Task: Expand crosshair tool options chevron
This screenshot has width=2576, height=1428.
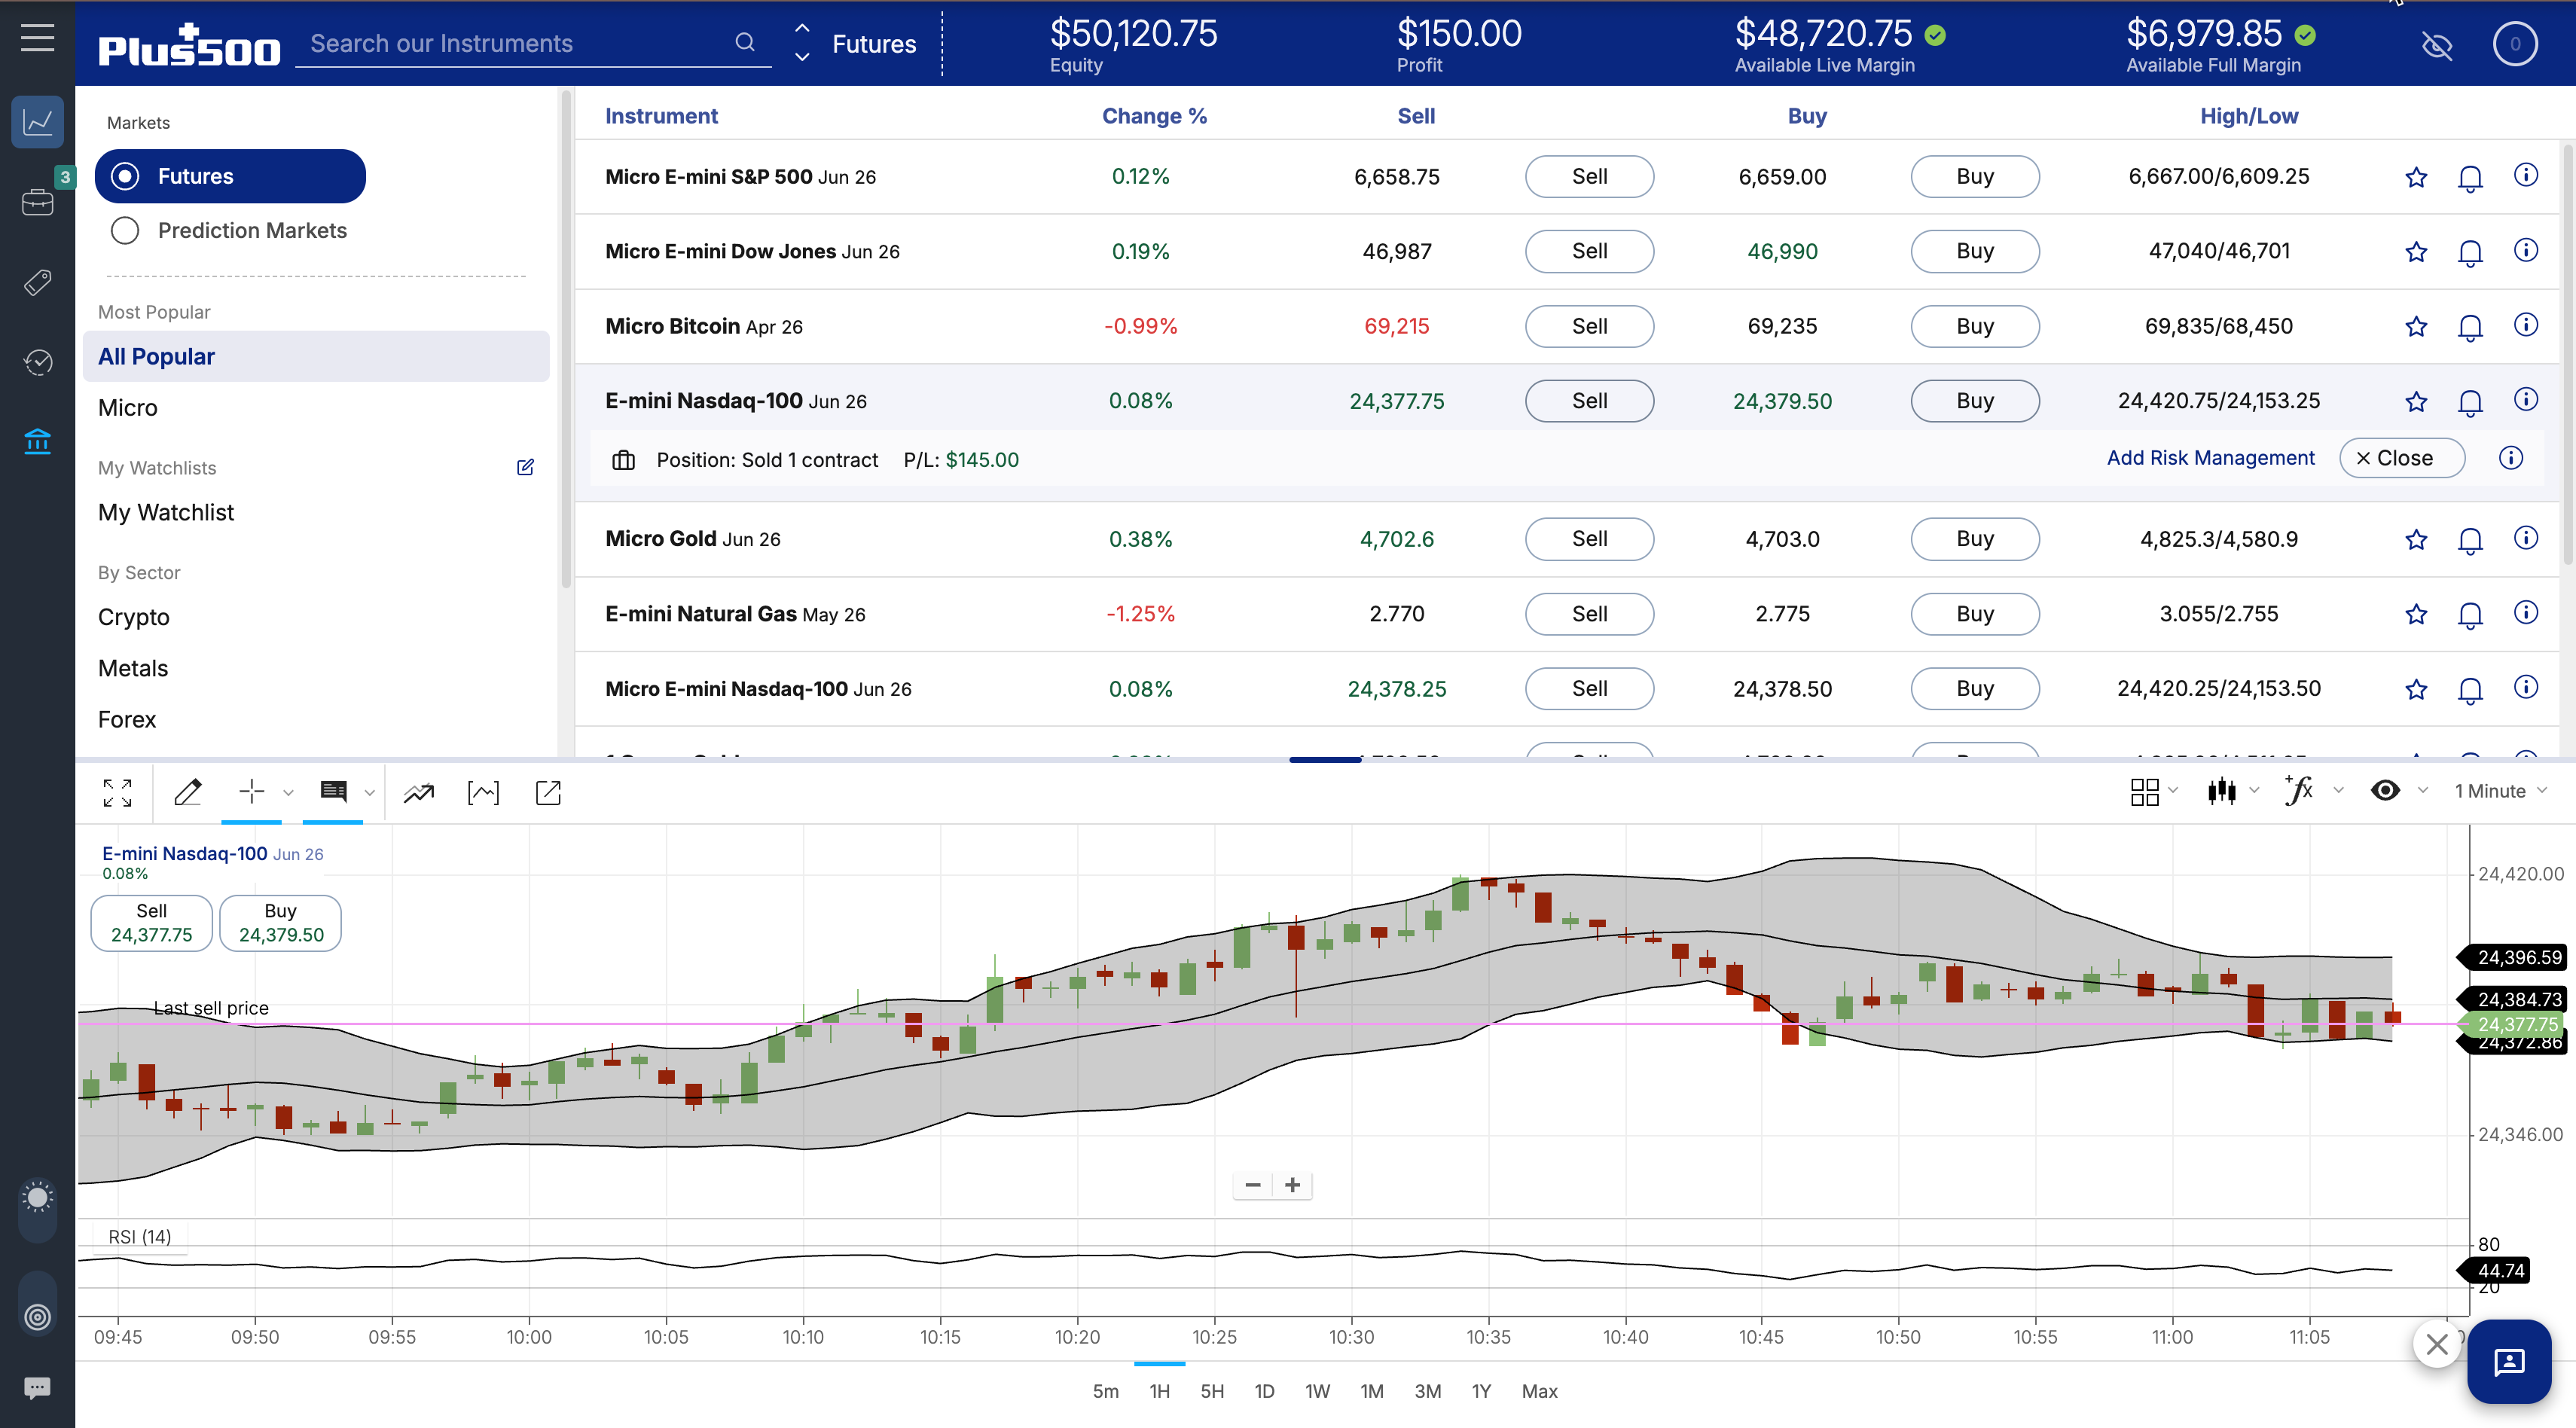Action: tap(288, 793)
